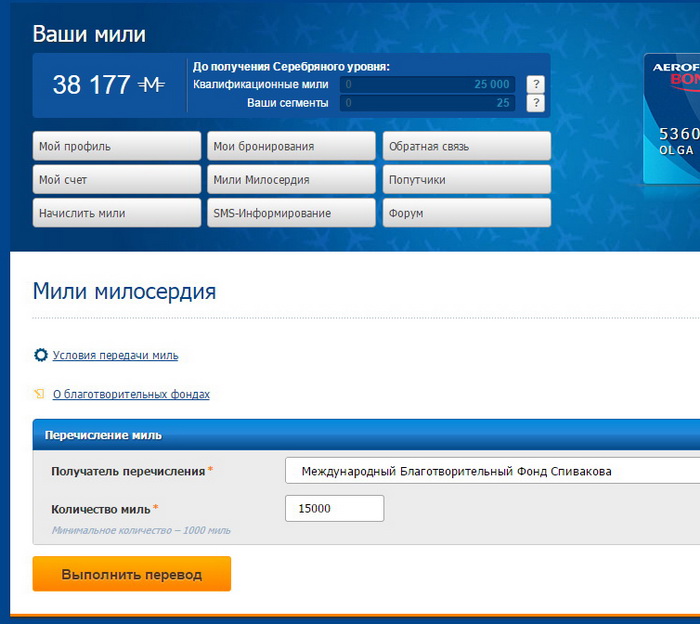Click the Минимальное количество – 1000 миль hint
Image resolution: width=700 pixels, height=624 pixels.
coord(141,530)
